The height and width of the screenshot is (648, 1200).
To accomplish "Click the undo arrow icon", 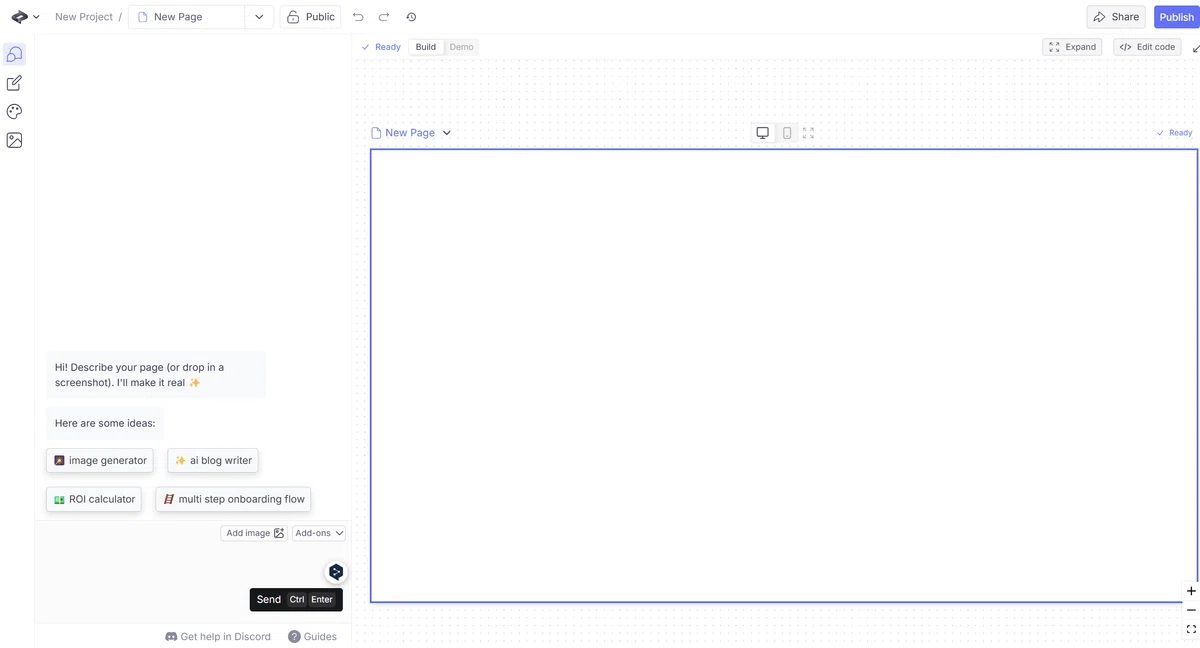I will (x=358, y=17).
